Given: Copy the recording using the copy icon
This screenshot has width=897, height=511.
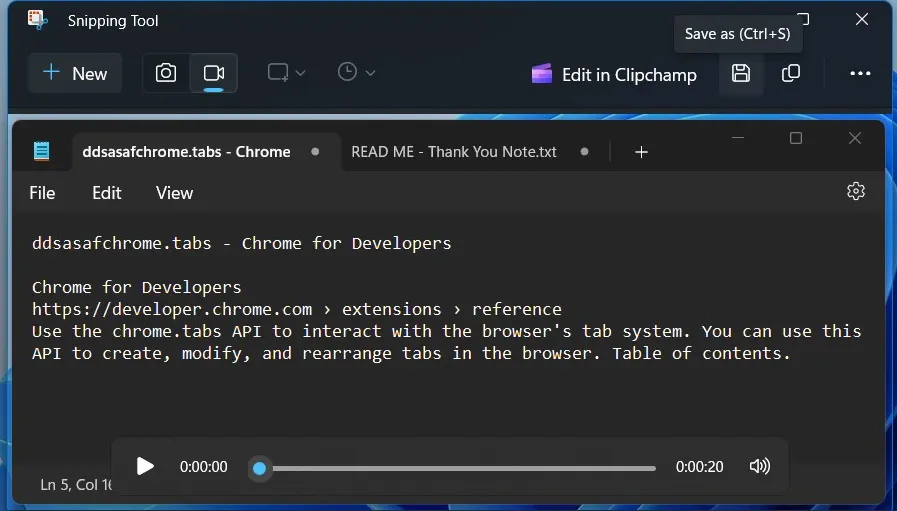Looking at the screenshot, I should (791, 73).
